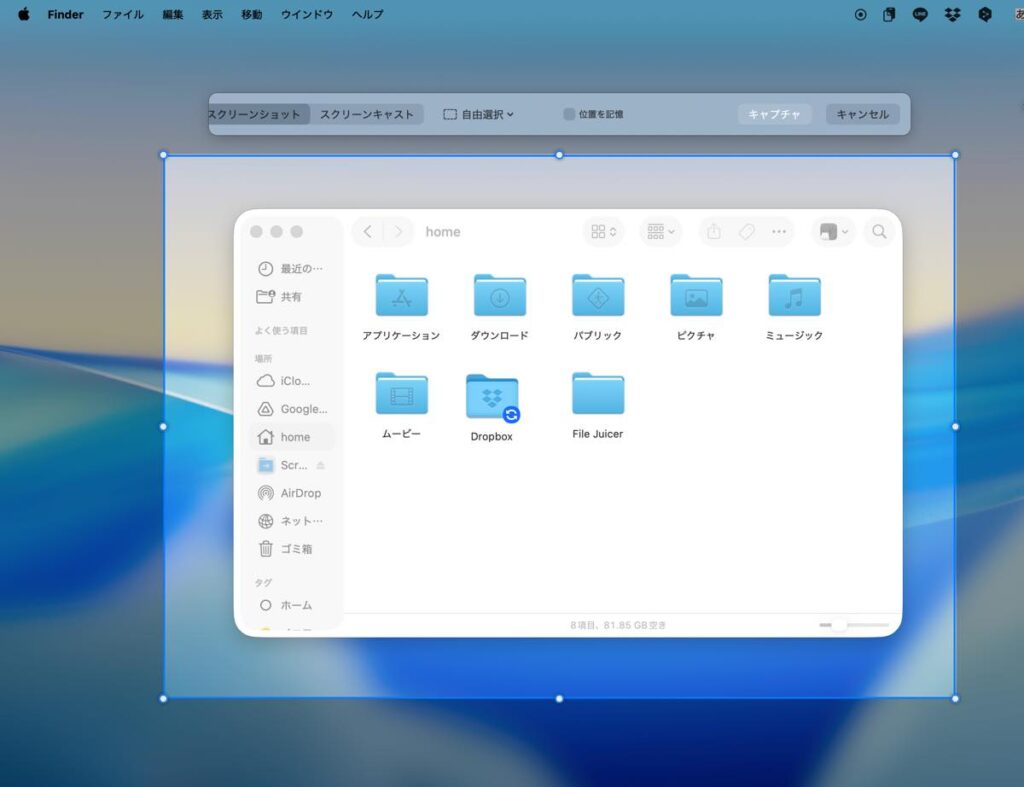
Task: Open the ダウンロード folder
Action: click(499, 296)
